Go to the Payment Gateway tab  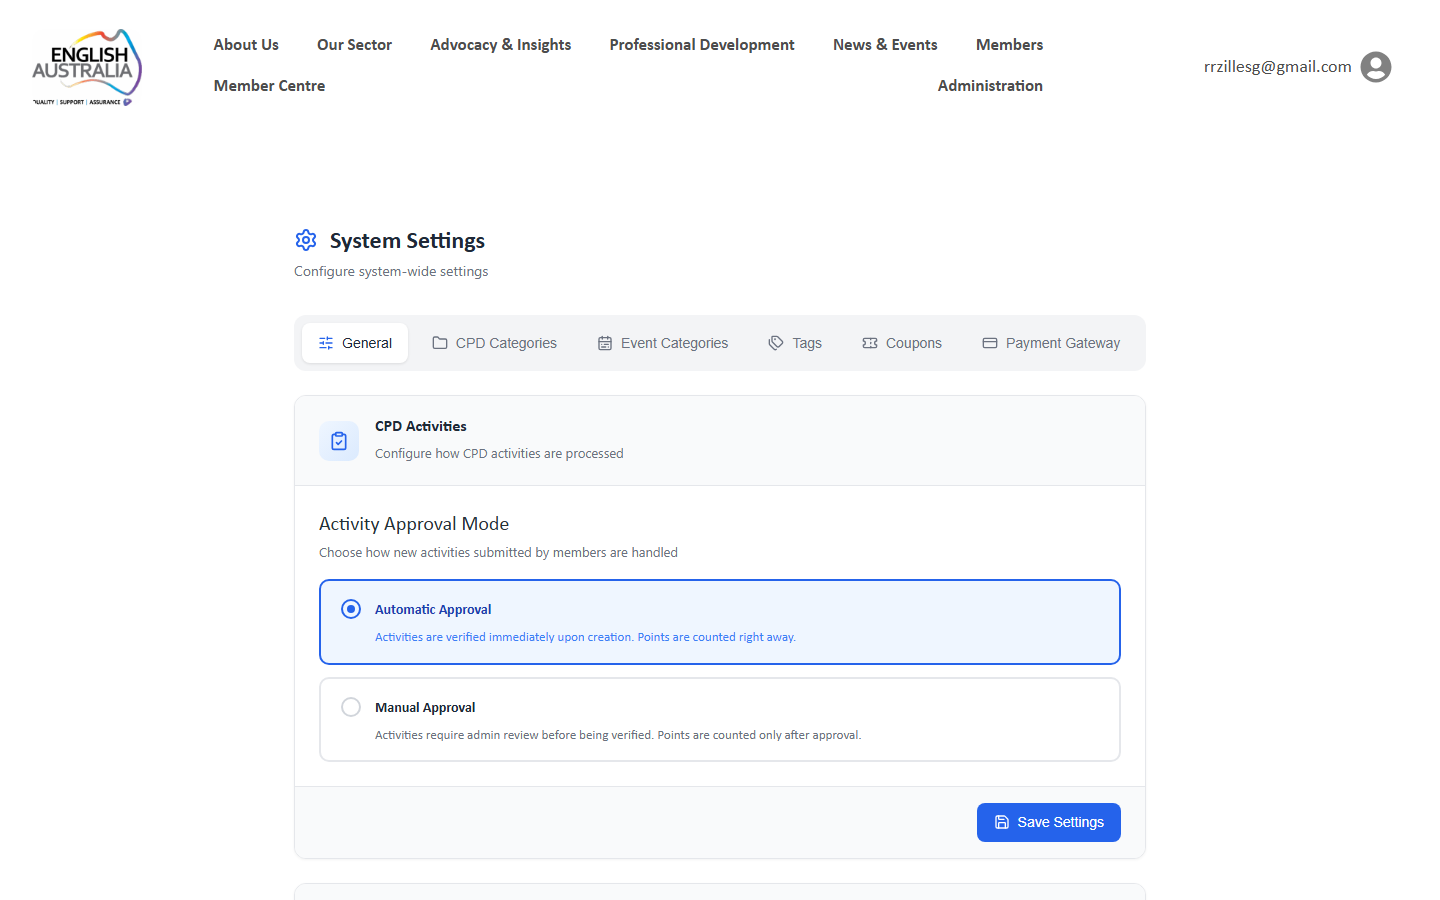pos(1051,343)
